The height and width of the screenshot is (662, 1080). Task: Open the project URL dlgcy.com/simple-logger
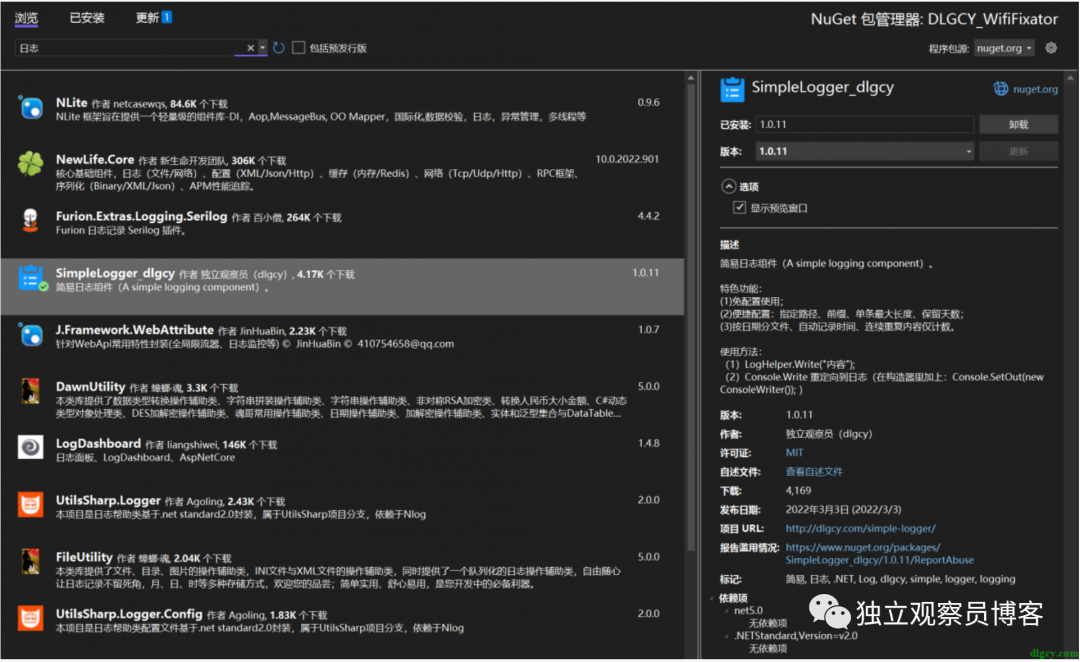point(860,529)
